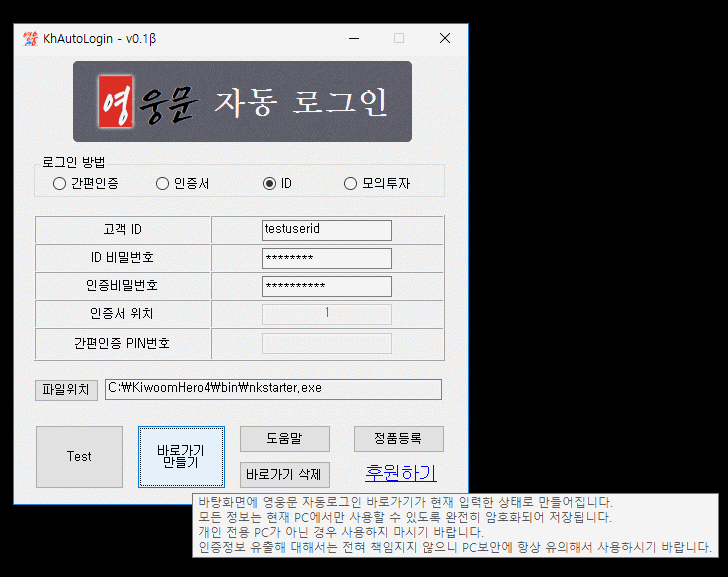The height and width of the screenshot is (577, 728).
Task: Minimize the KhAutoLogin window
Action: click(x=353, y=39)
